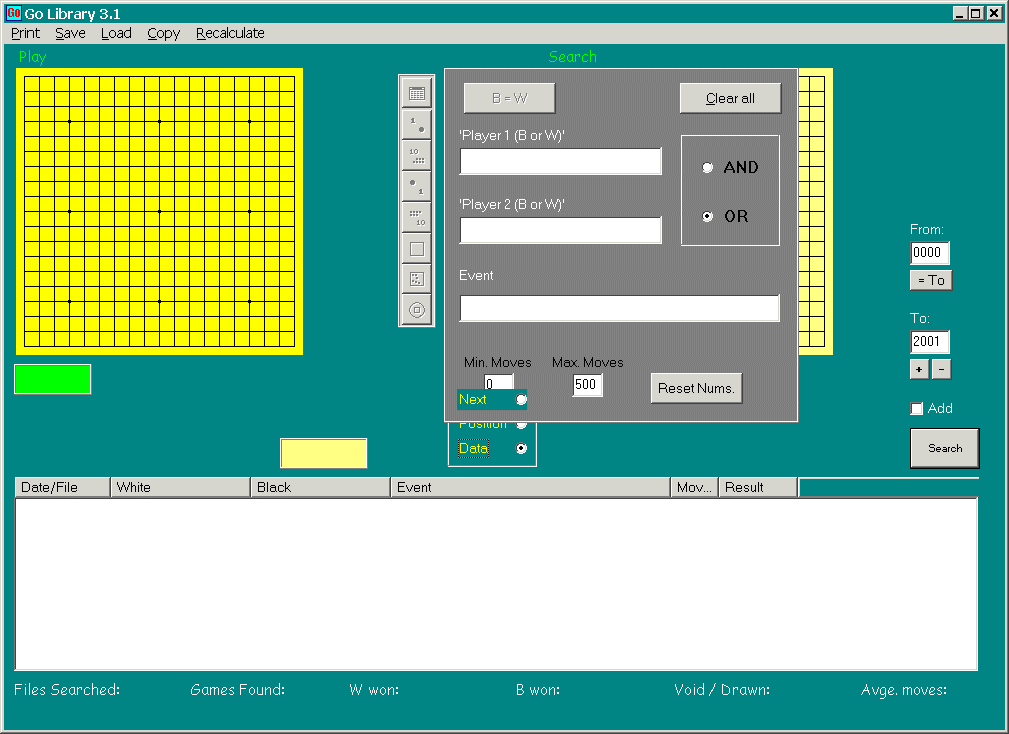Image resolution: width=1009 pixels, height=734 pixels.
Task: Open the Print menu
Action: point(25,33)
